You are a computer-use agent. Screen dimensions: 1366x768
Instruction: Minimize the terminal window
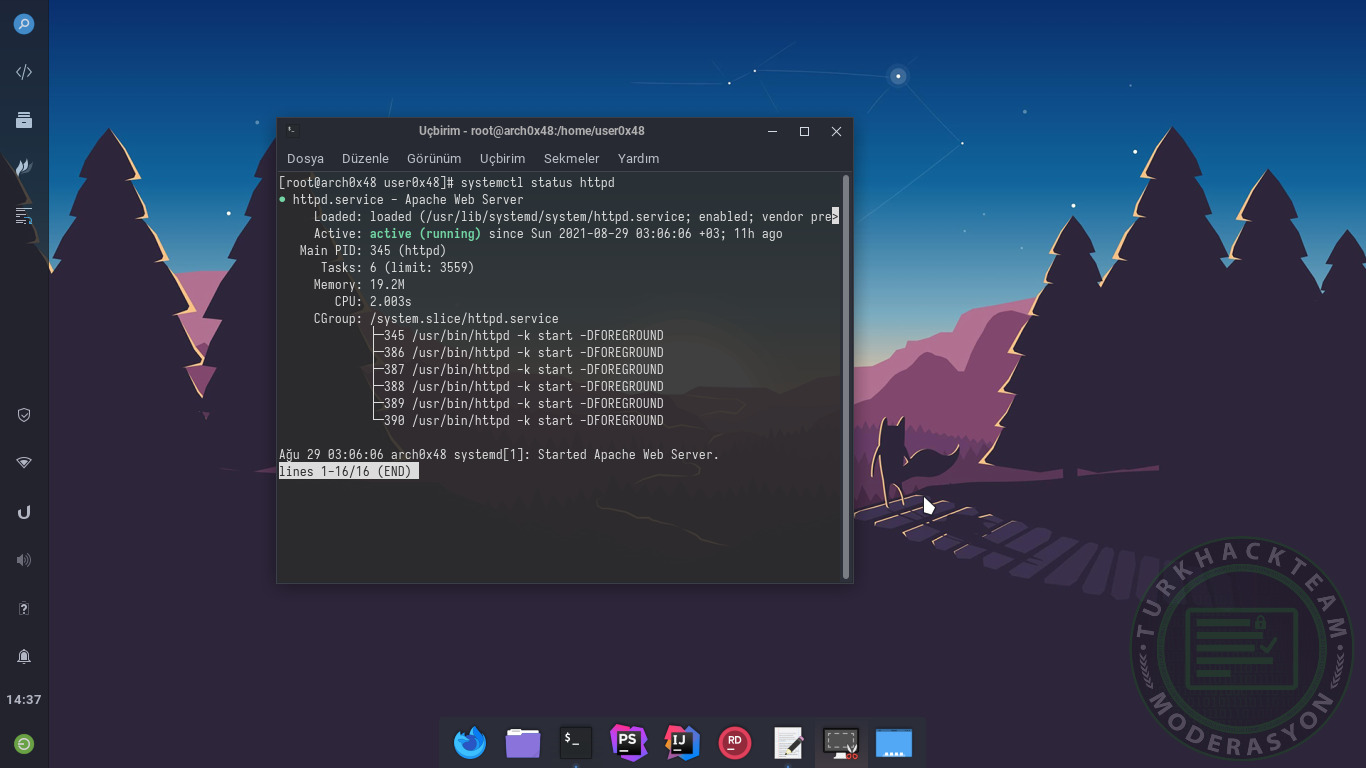coord(772,131)
